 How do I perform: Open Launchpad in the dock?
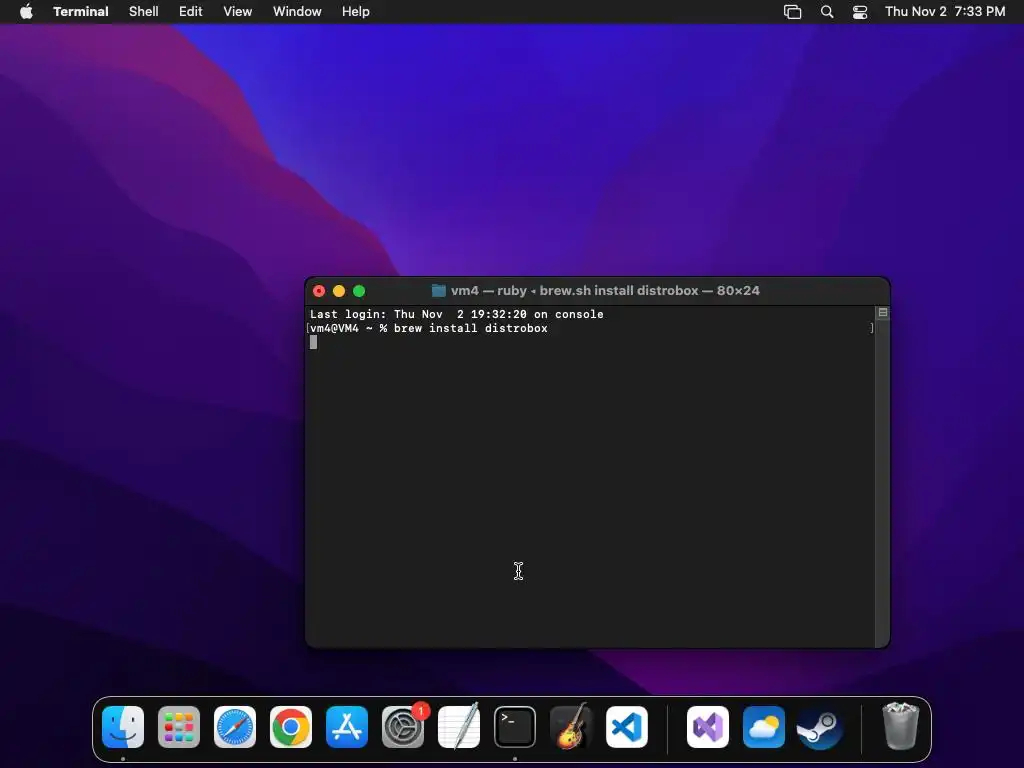pyautogui.click(x=179, y=727)
